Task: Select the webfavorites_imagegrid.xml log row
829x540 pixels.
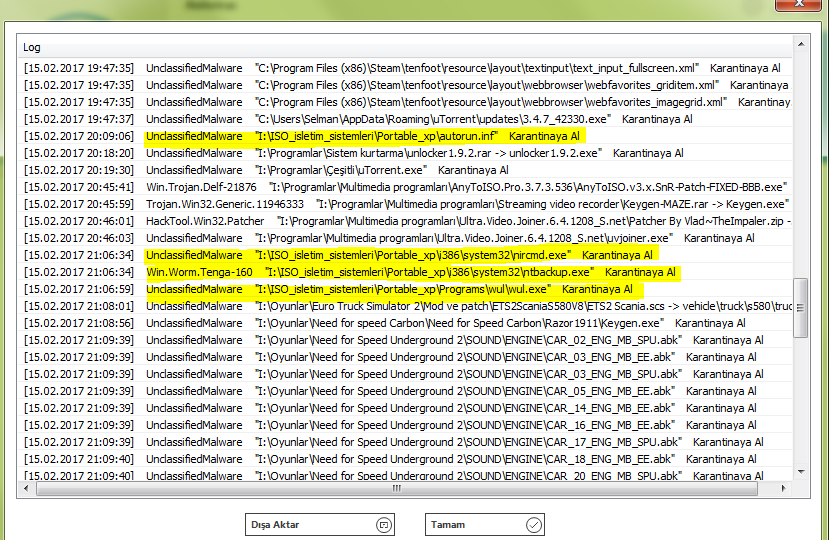Action: point(406,102)
